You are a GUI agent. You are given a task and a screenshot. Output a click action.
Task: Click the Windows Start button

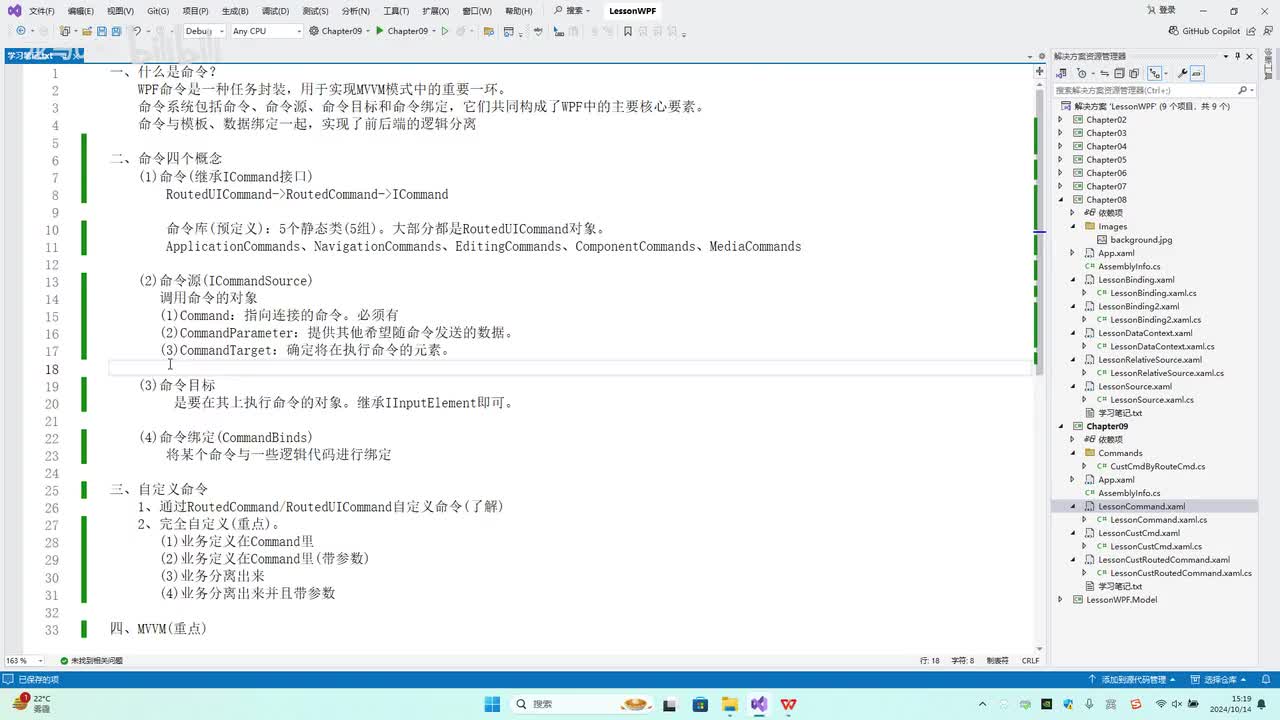click(x=492, y=704)
